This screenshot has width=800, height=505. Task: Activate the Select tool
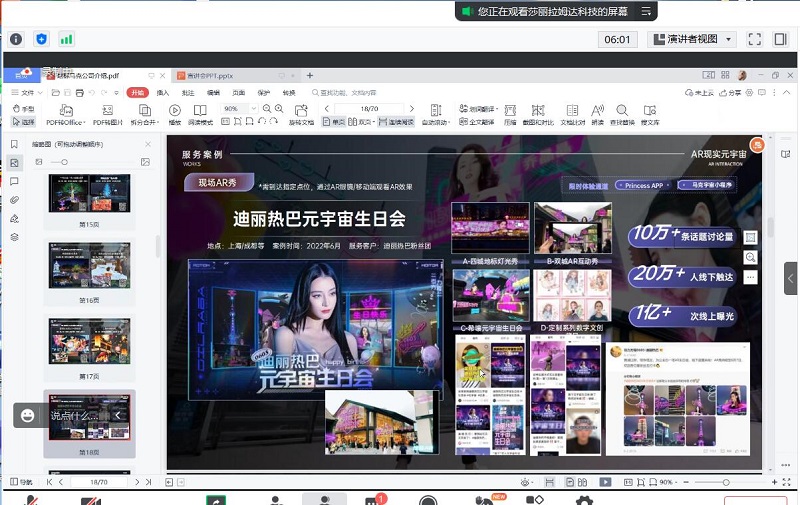23,122
